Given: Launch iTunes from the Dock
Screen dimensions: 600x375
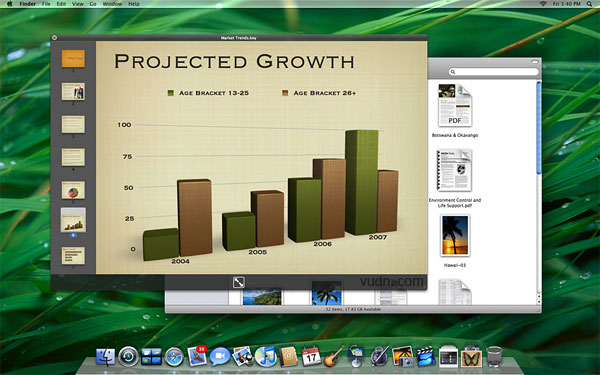Looking at the screenshot, I should click(x=266, y=356).
